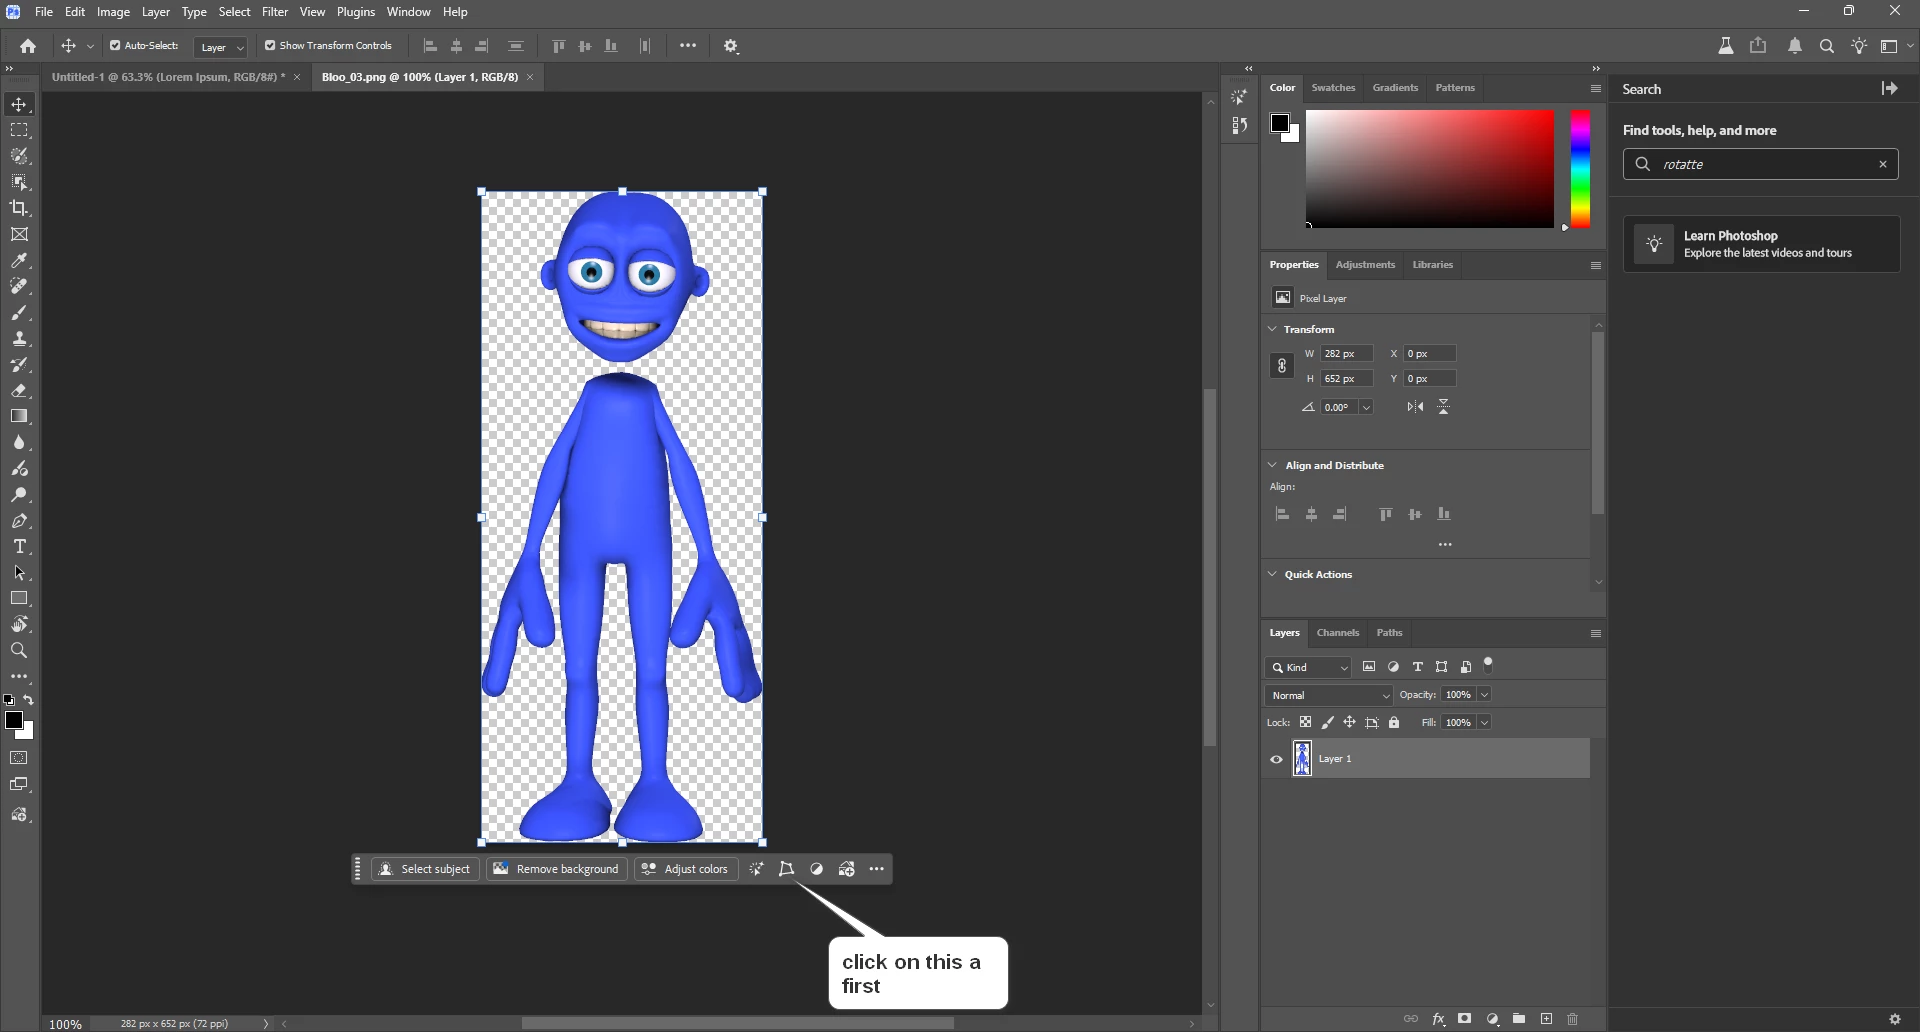
Task: Toggle Auto-Select checkbox
Action: [115, 46]
